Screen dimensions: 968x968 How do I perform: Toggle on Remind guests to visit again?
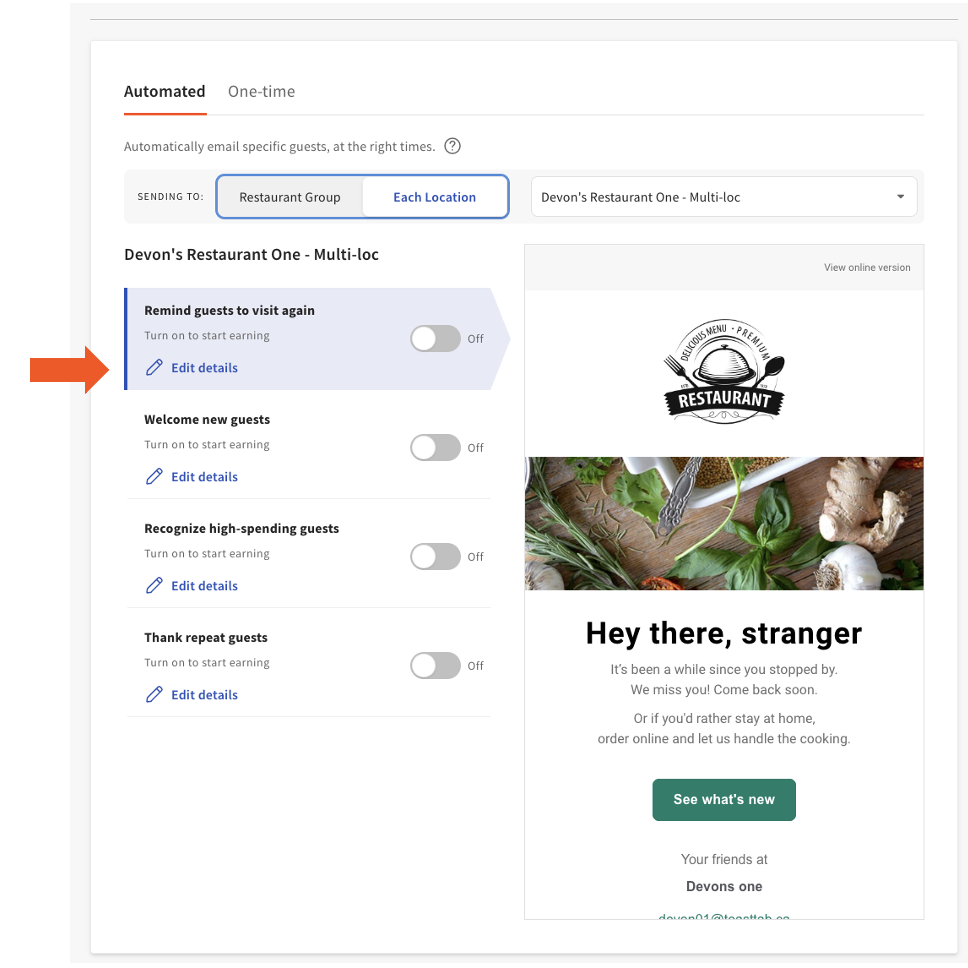[x=435, y=339]
